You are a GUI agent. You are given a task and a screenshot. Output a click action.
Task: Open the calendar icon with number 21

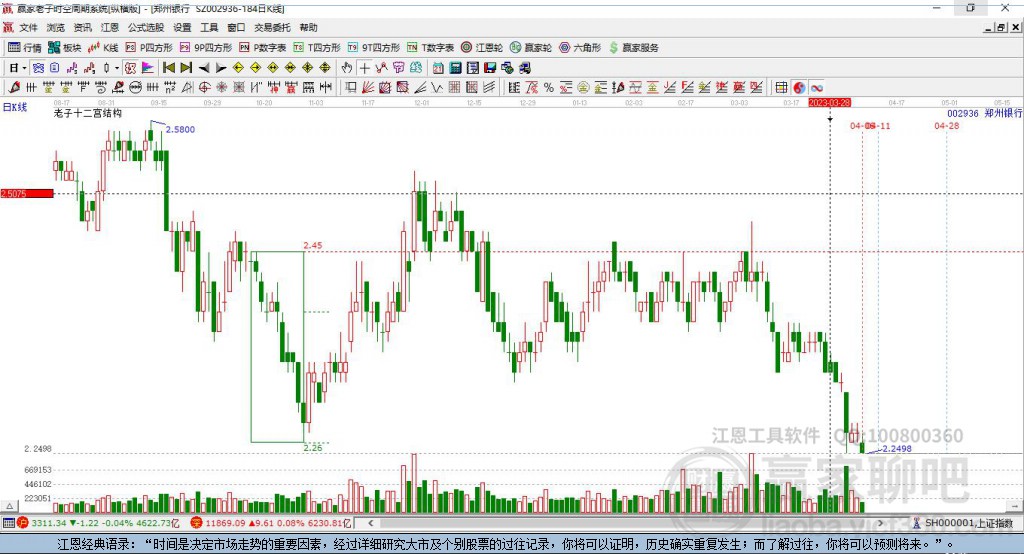coord(438,68)
